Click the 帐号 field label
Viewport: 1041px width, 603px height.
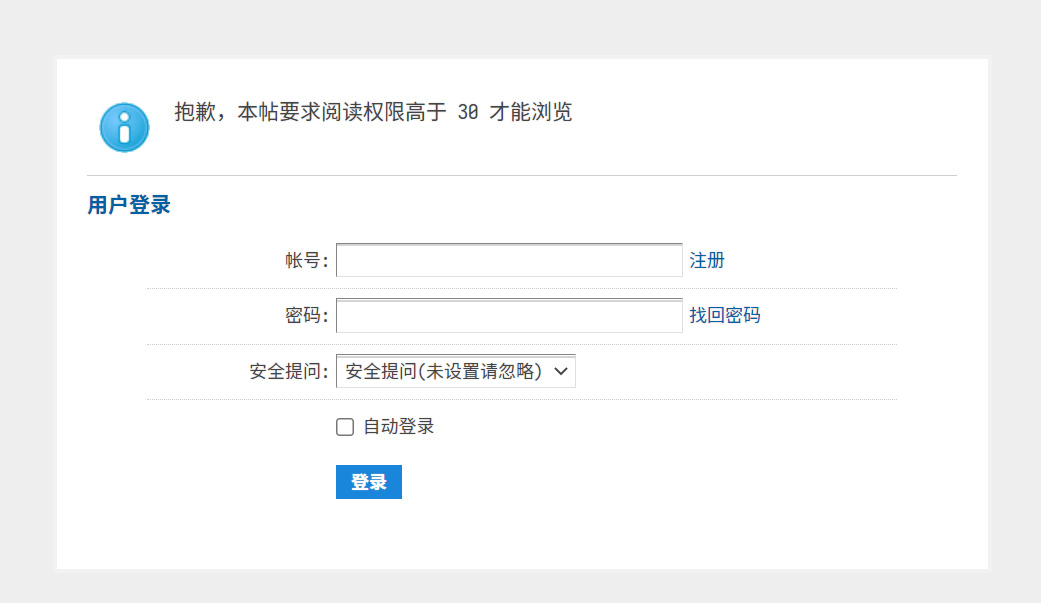(x=306, y=261)
